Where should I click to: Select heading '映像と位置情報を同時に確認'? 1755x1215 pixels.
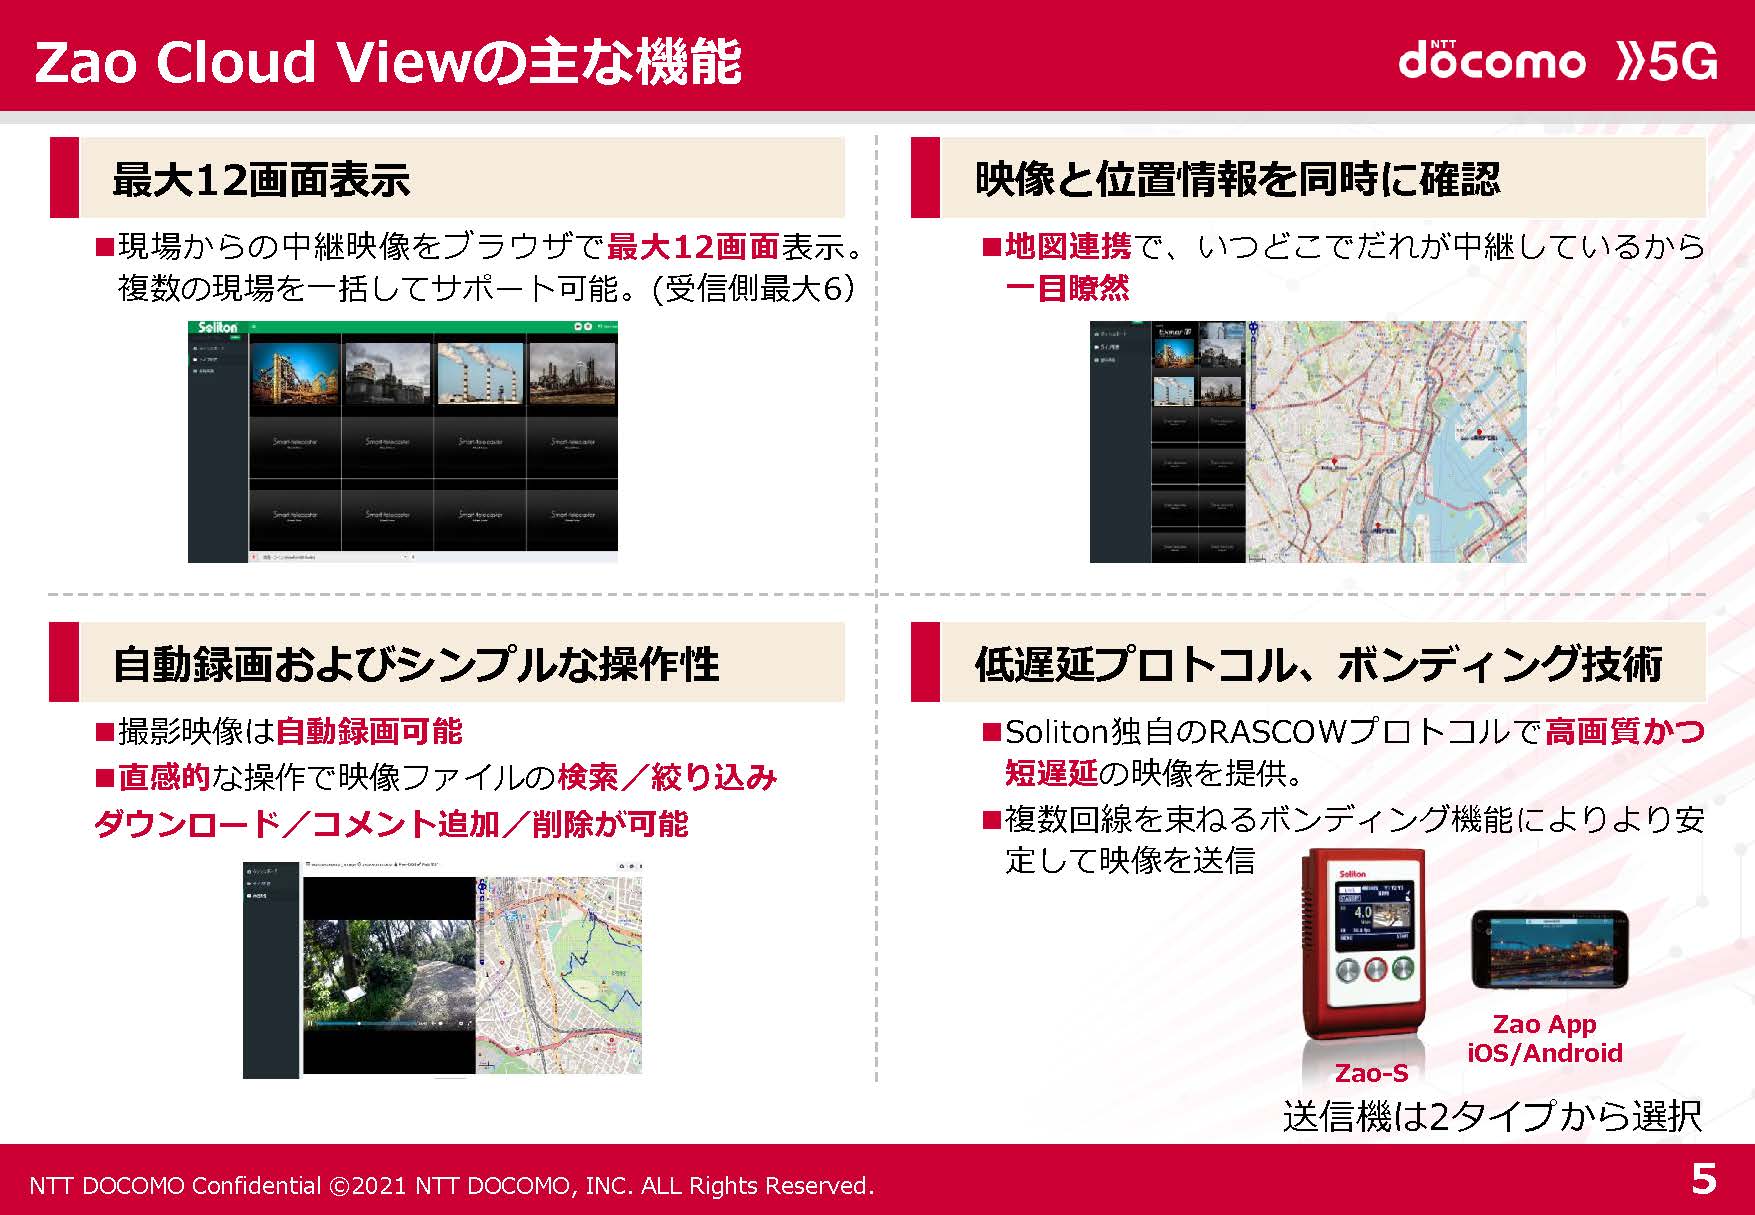1238,179
